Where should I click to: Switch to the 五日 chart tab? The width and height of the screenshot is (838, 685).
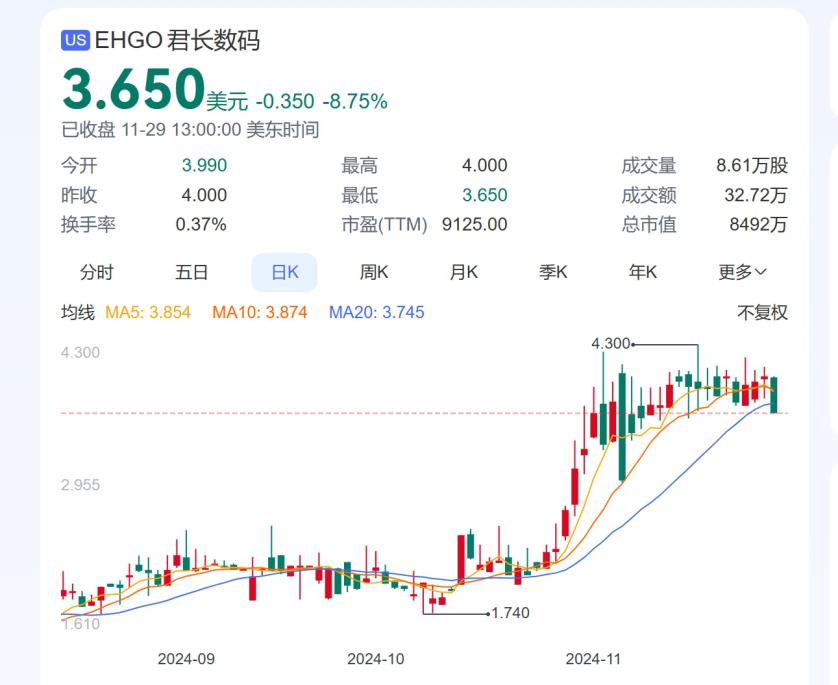click(191, 273)
